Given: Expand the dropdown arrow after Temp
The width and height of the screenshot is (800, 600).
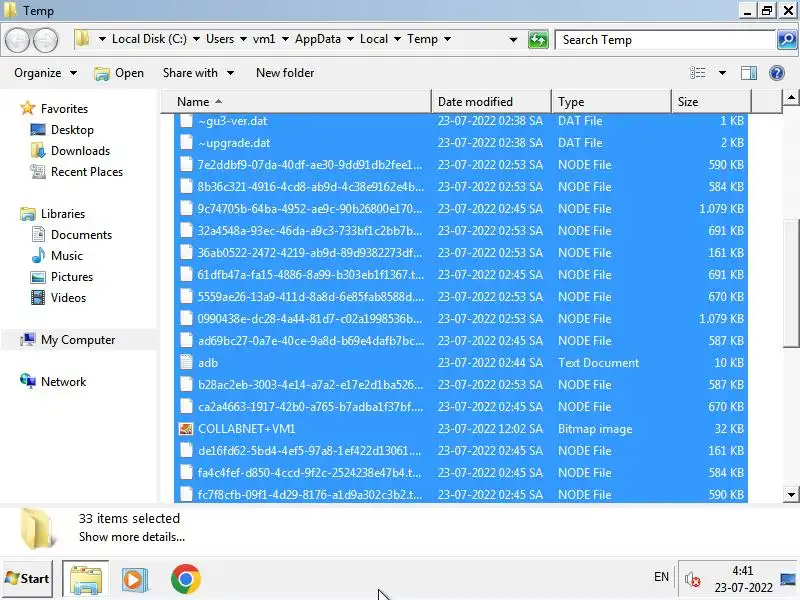Looking at the screenshot, I should [x=447, y=39].
